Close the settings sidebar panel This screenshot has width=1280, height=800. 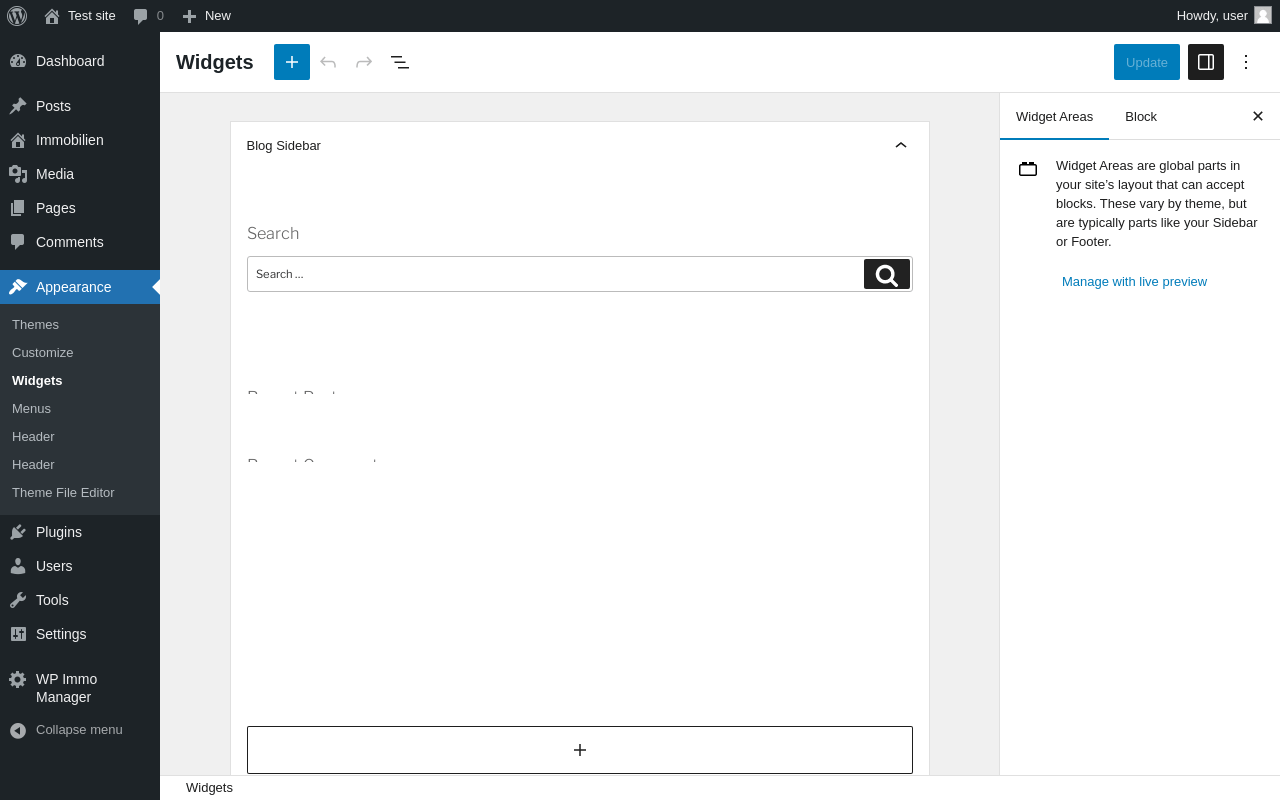[x=1258, y=116]
